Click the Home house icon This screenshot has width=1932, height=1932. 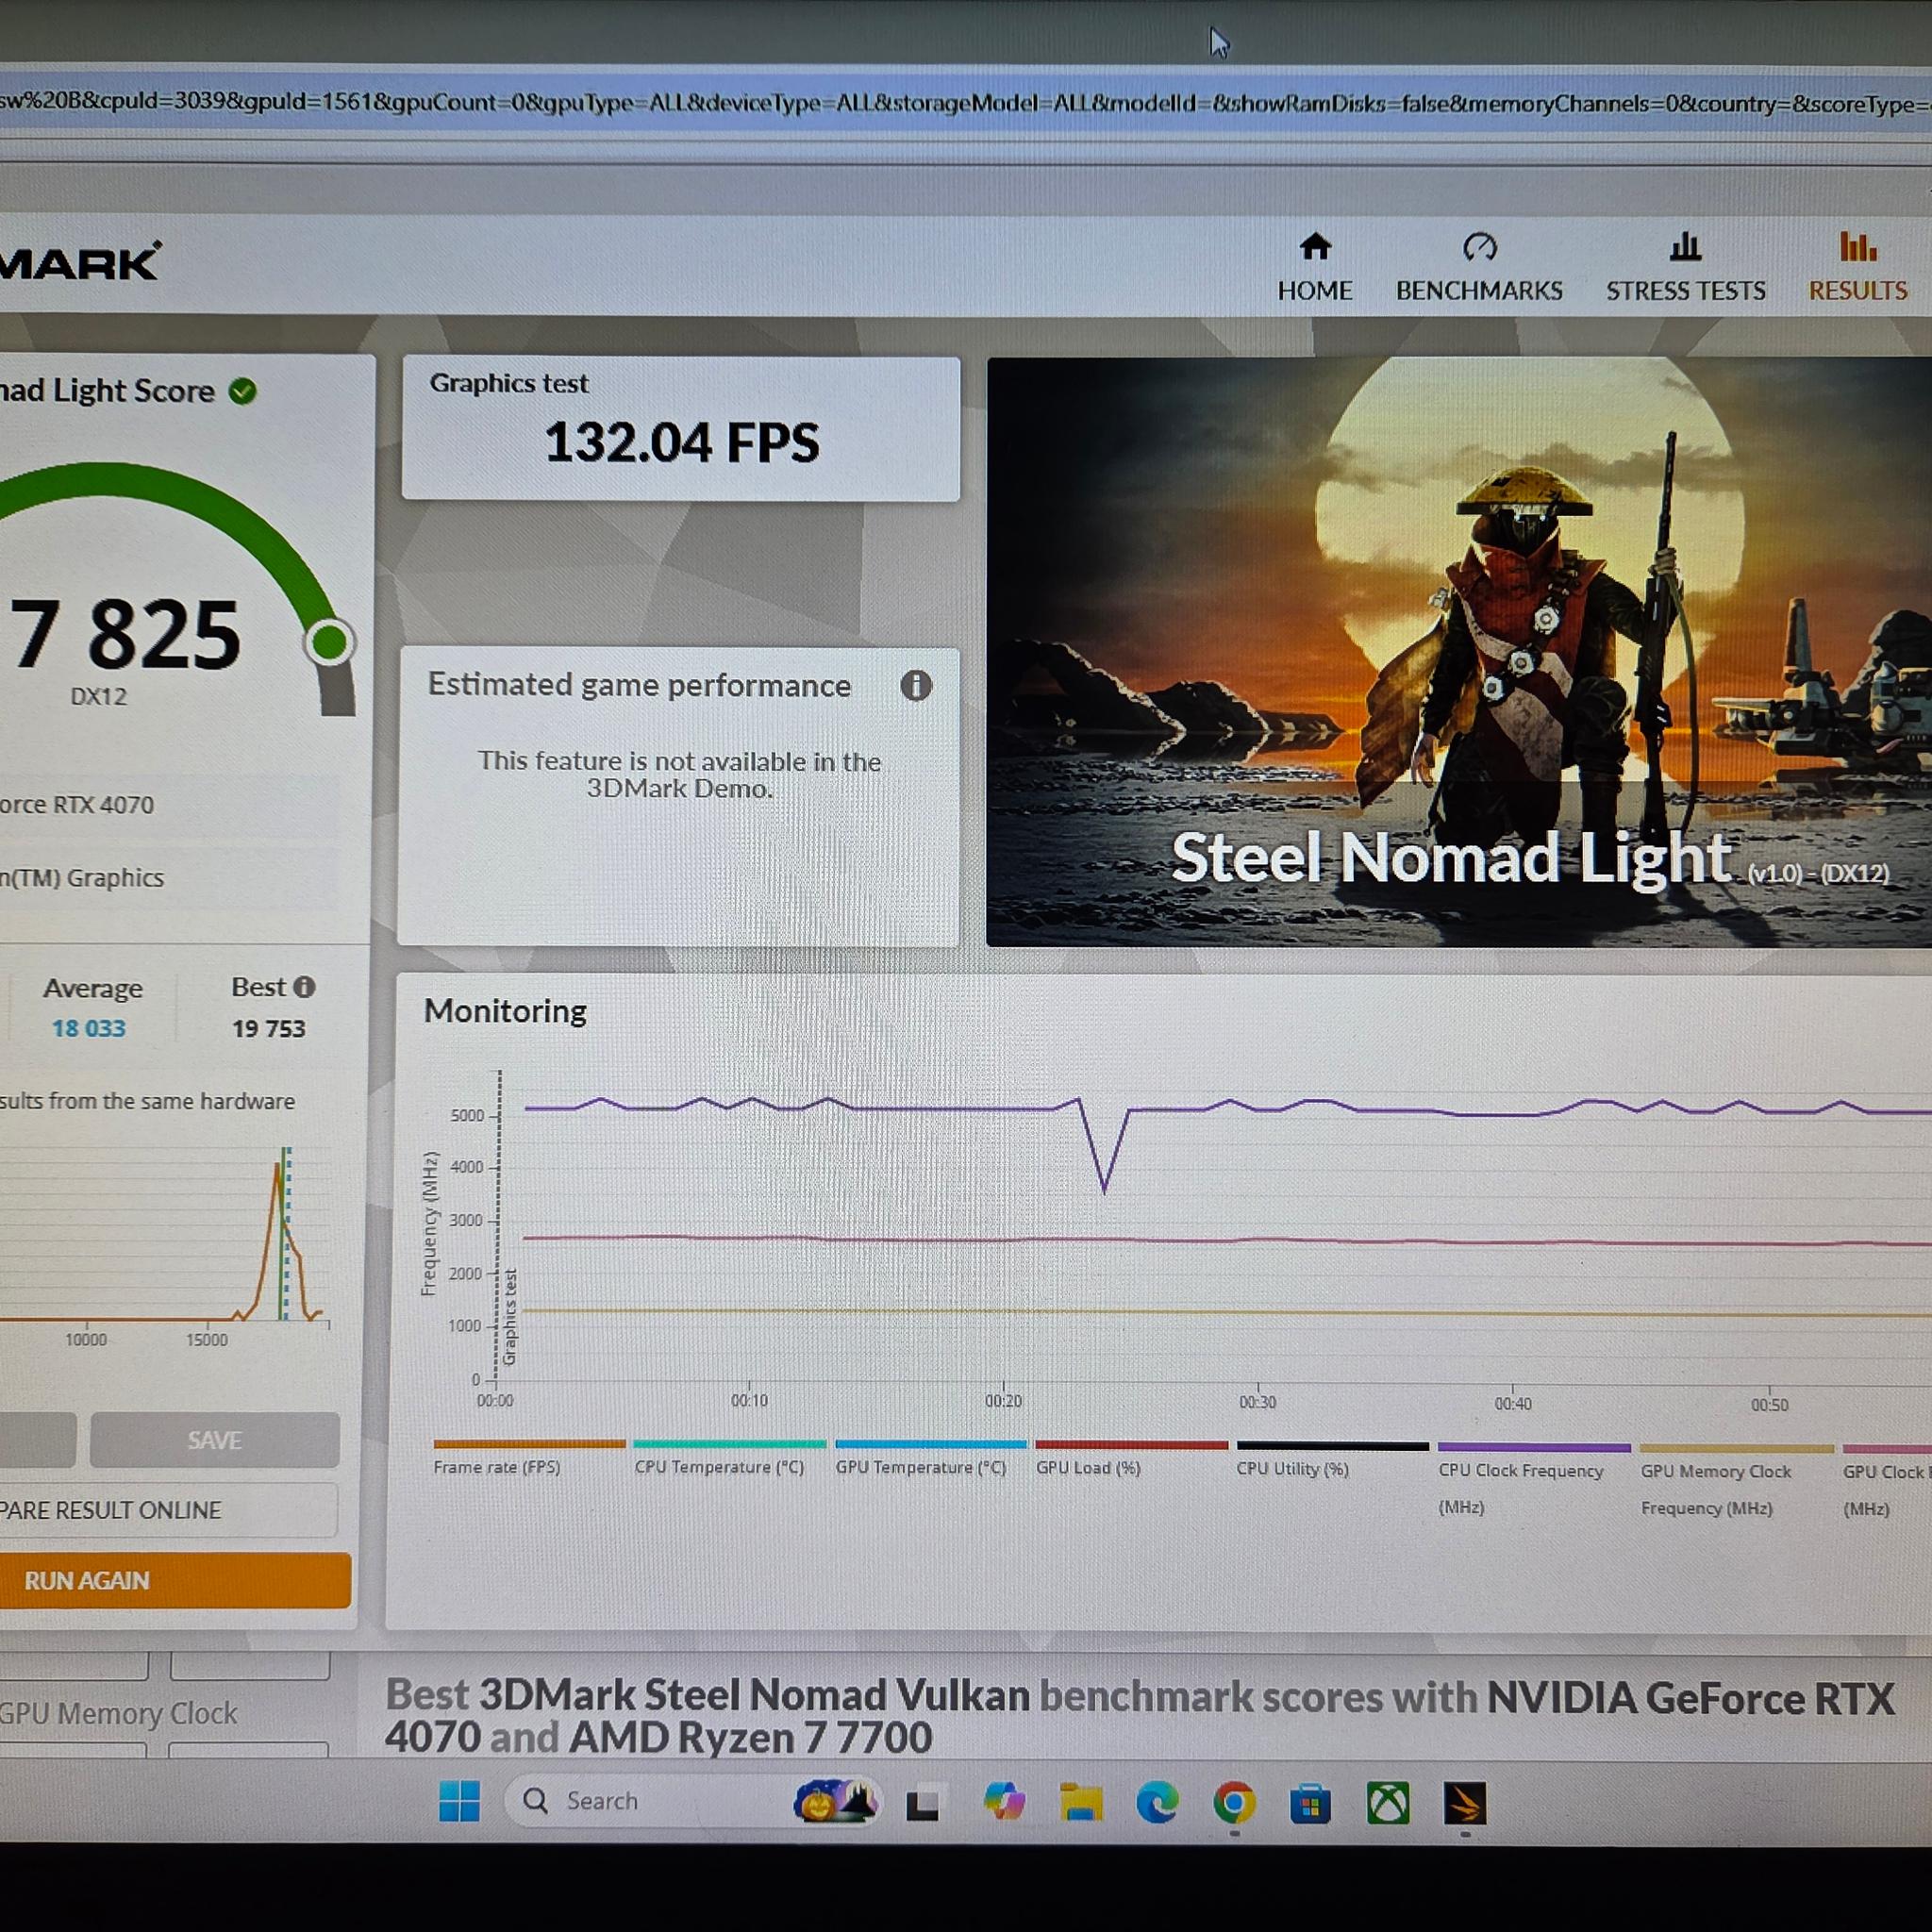1315,246
